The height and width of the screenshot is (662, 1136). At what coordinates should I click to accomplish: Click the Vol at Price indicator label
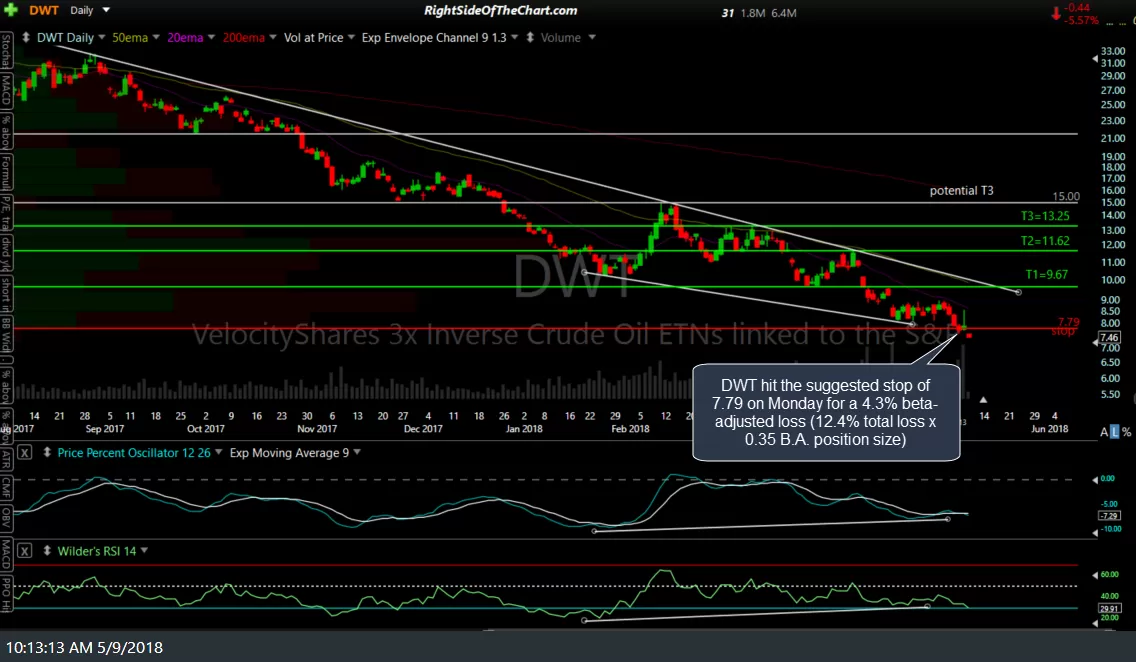[x=314, y=38]
